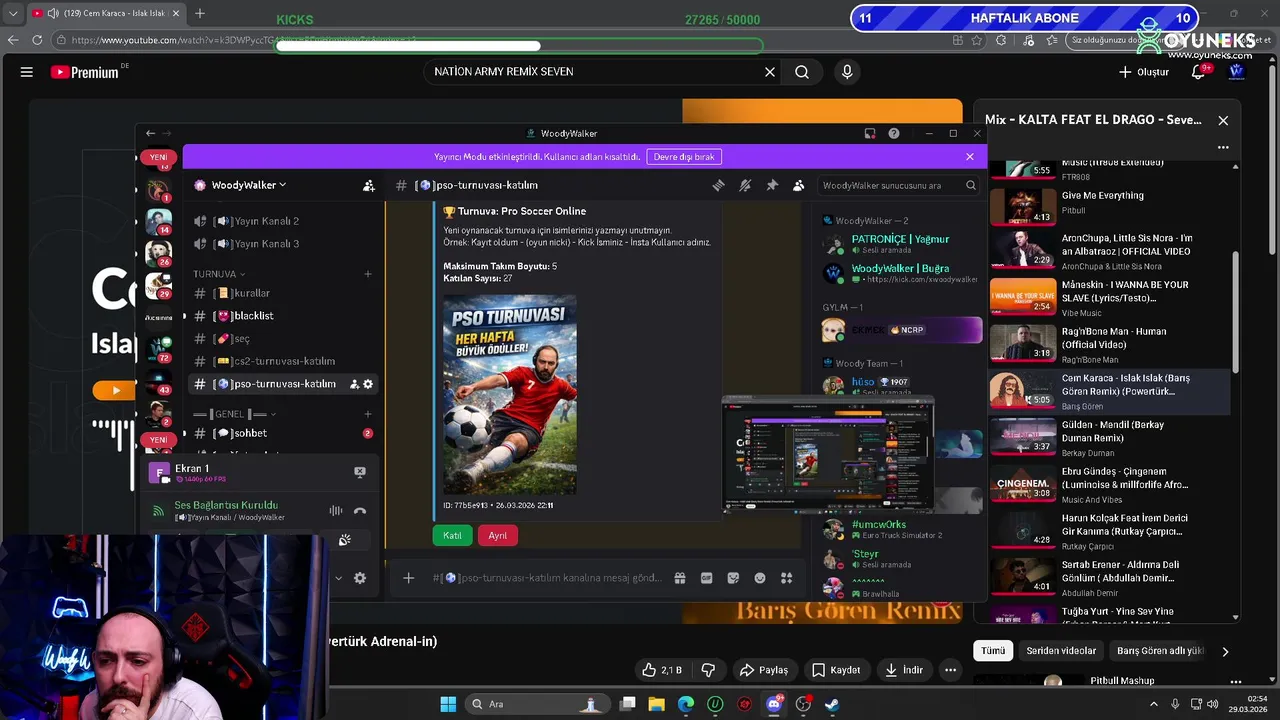Expand chevron beside Discord user settings gear
The width and height of the screenshot is (1280, 720).
338,578
